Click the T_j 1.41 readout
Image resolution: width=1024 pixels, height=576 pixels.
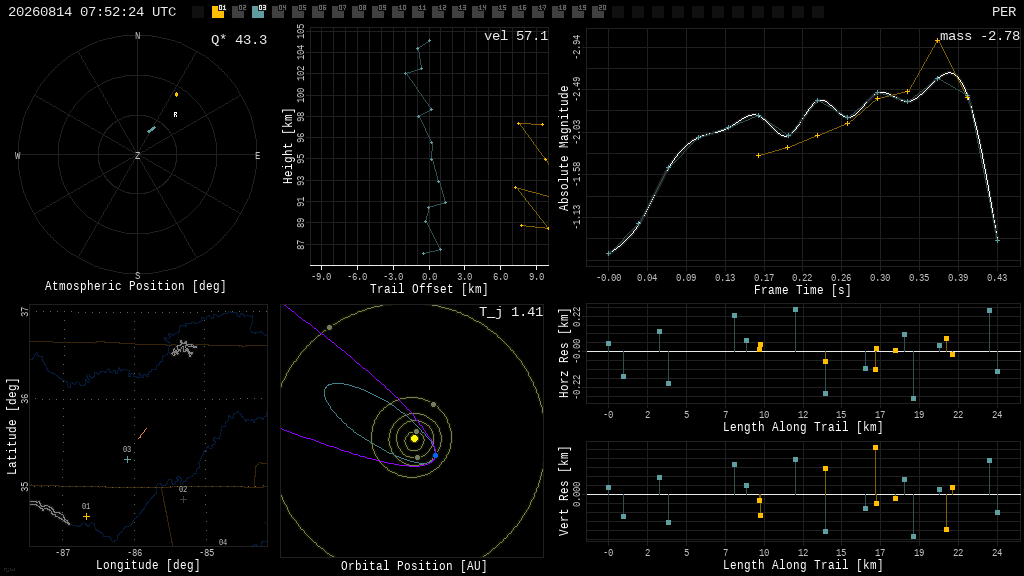(x=511, y=312)
